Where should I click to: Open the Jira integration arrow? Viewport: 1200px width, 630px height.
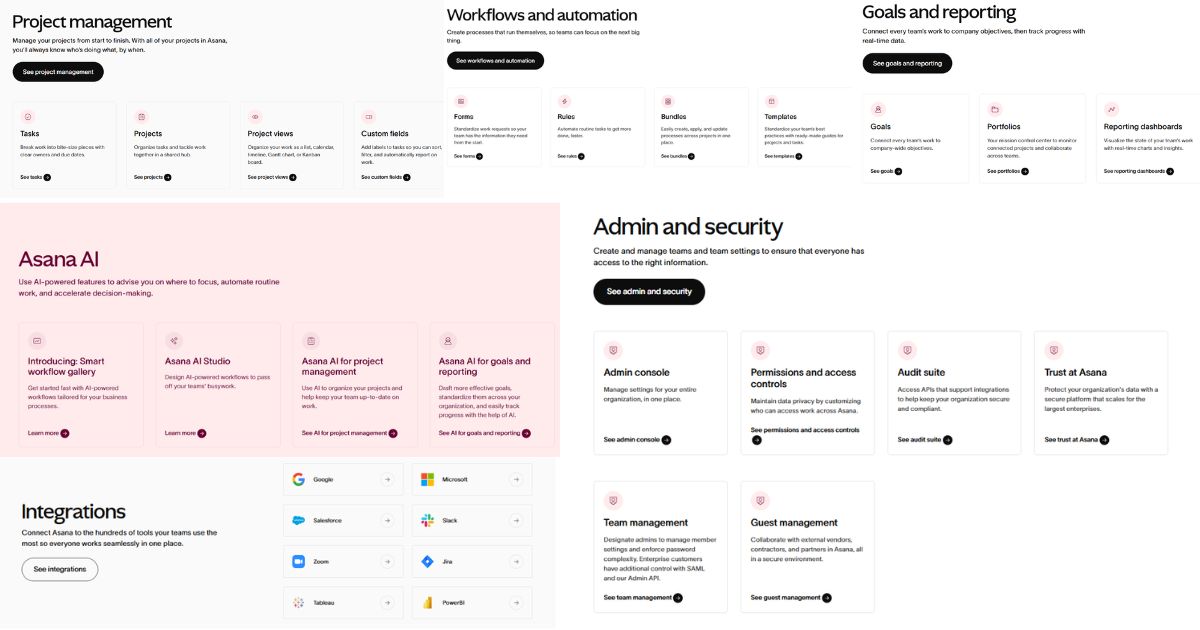pos(516,562)
